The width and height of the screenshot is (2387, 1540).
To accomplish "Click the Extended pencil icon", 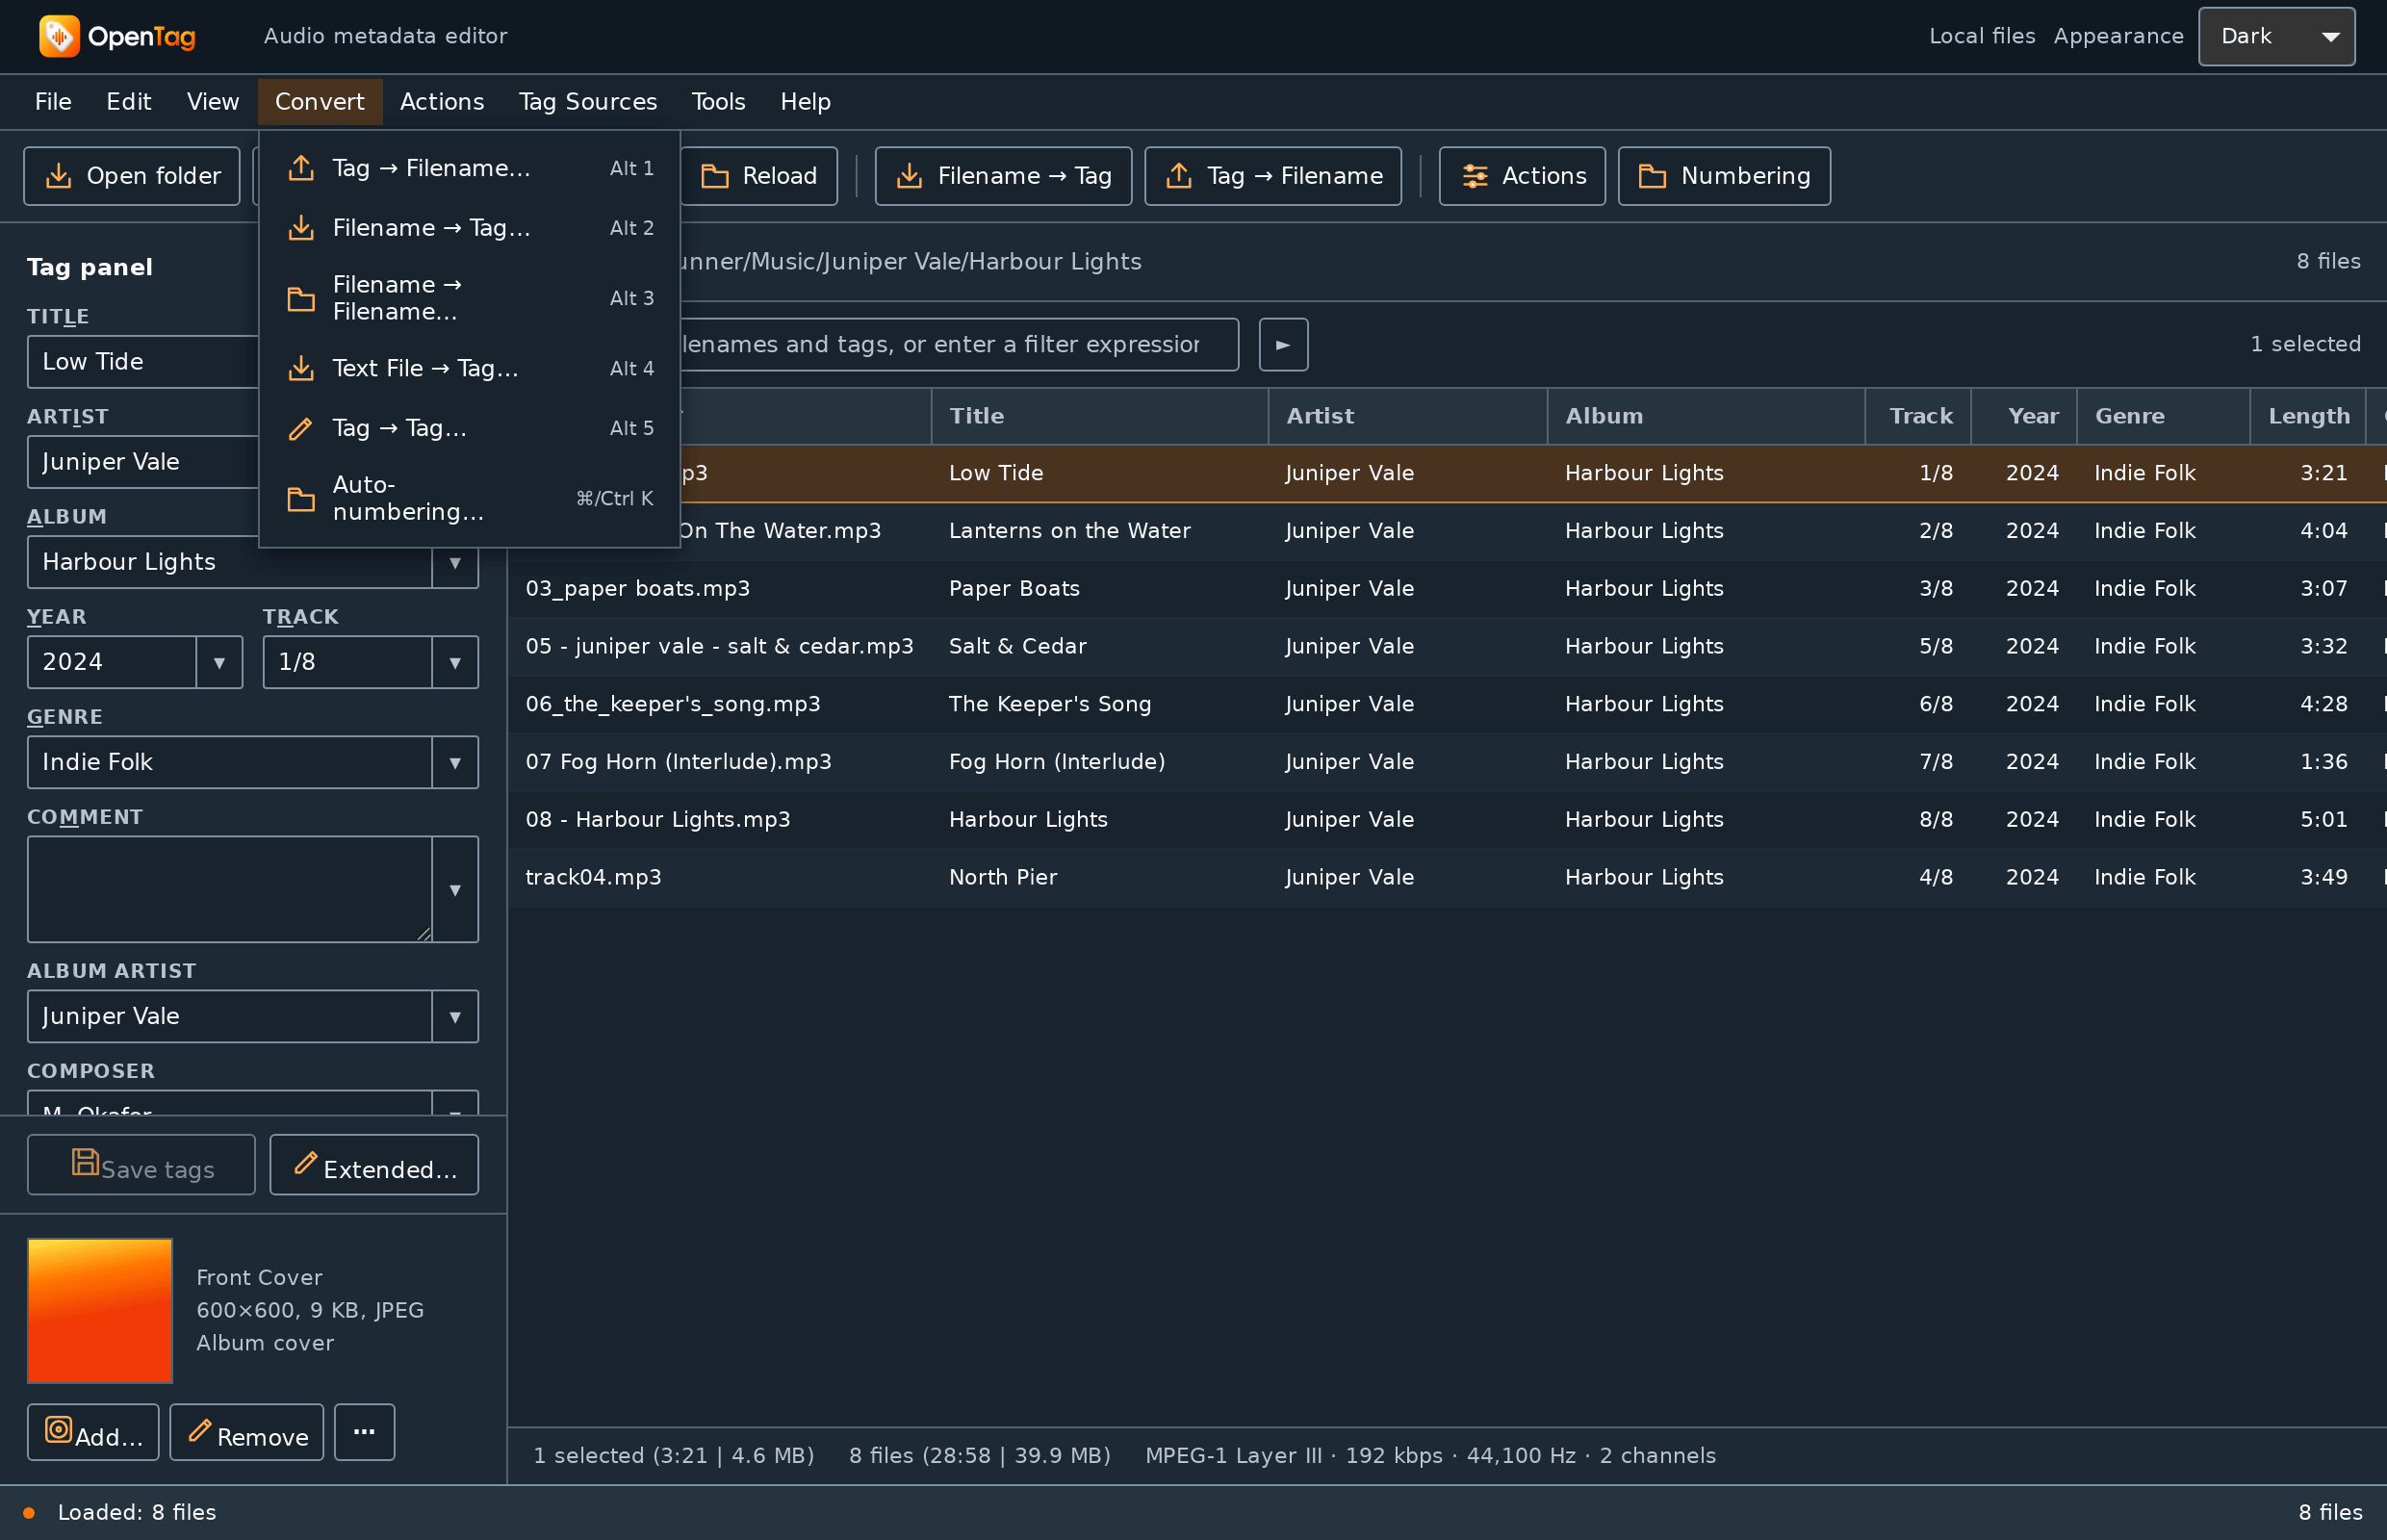I will tap(305, 1162).
